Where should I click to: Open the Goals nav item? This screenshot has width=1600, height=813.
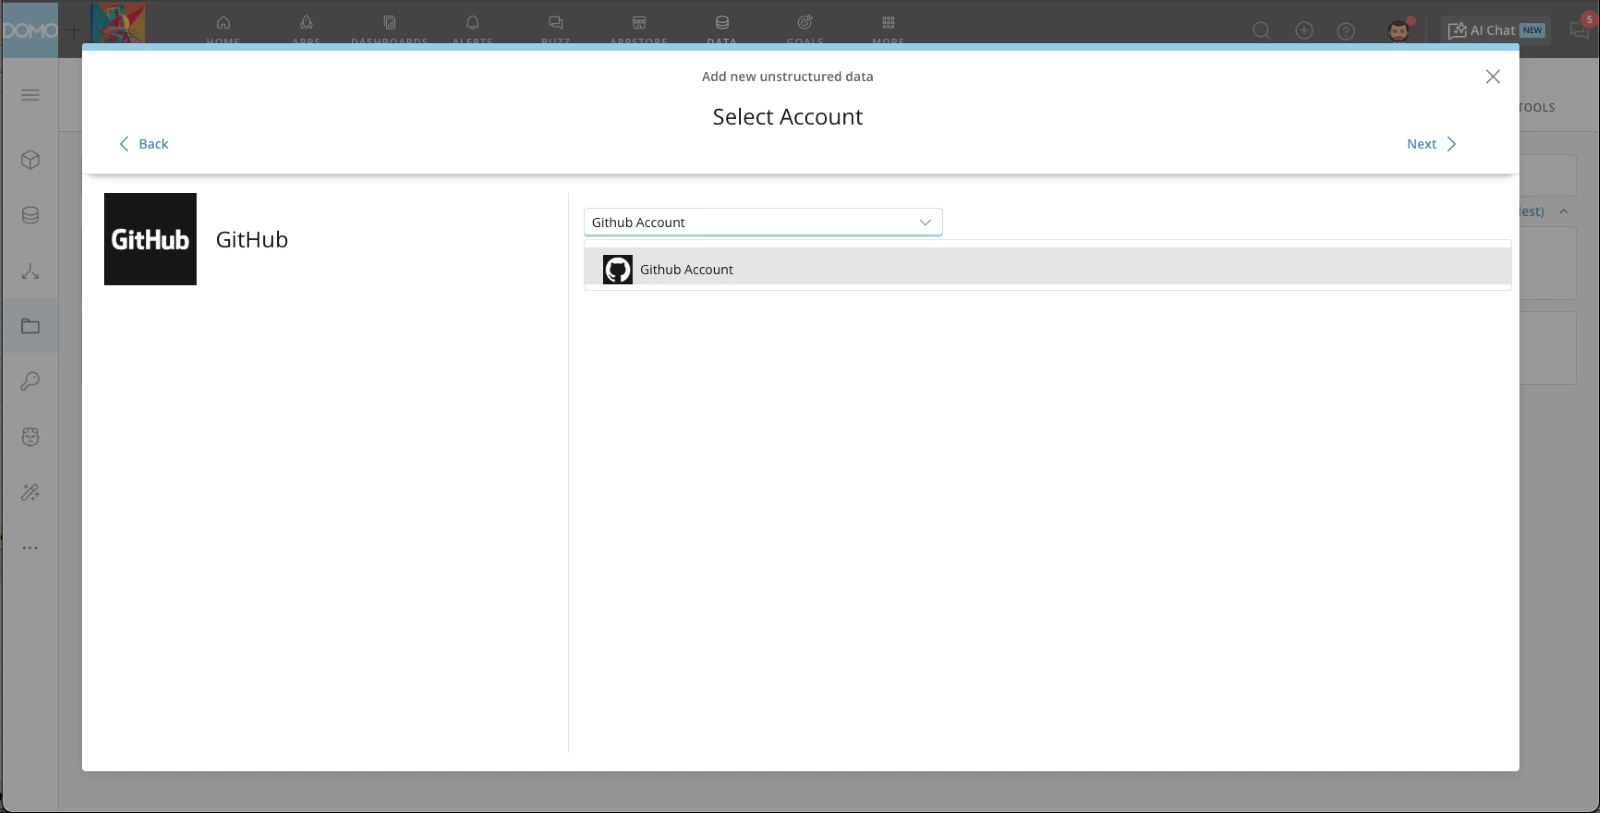click(x=805, y=29)
